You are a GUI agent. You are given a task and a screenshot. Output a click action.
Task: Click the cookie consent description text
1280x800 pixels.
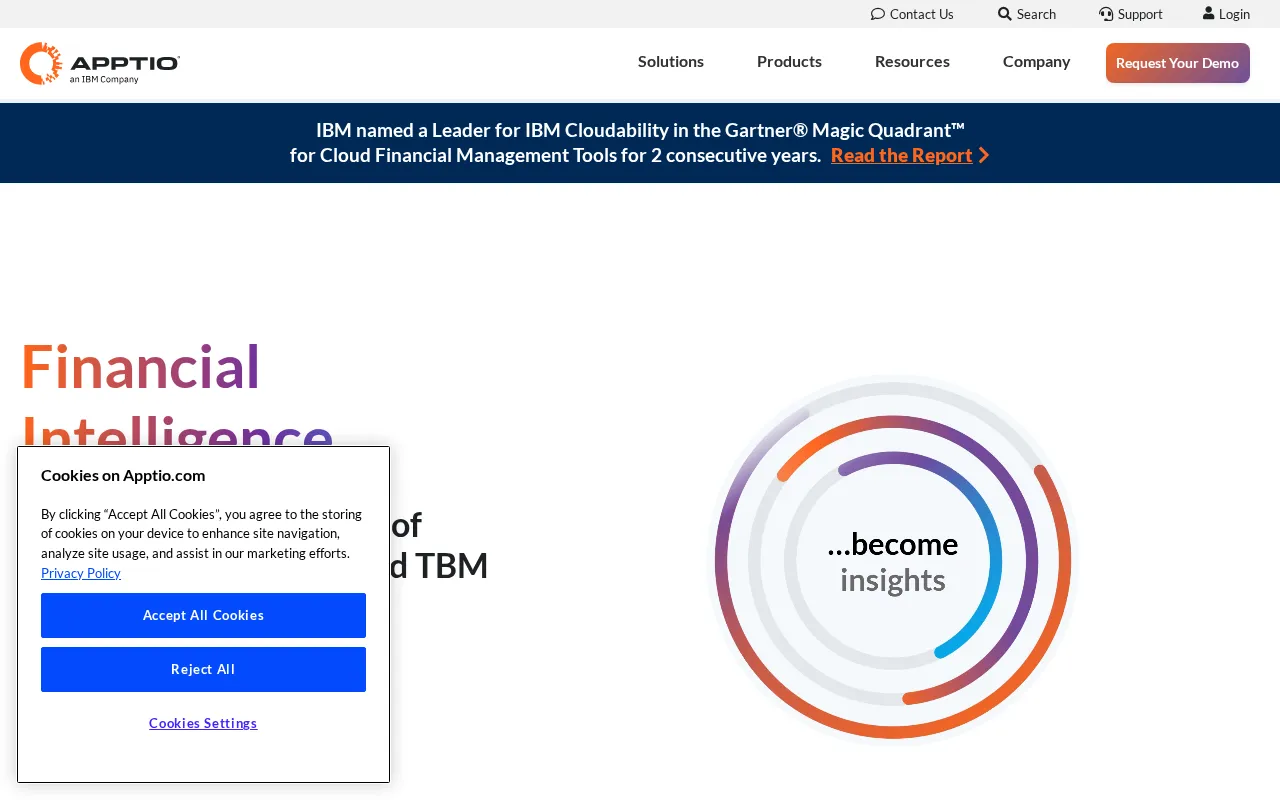(201, 534)
